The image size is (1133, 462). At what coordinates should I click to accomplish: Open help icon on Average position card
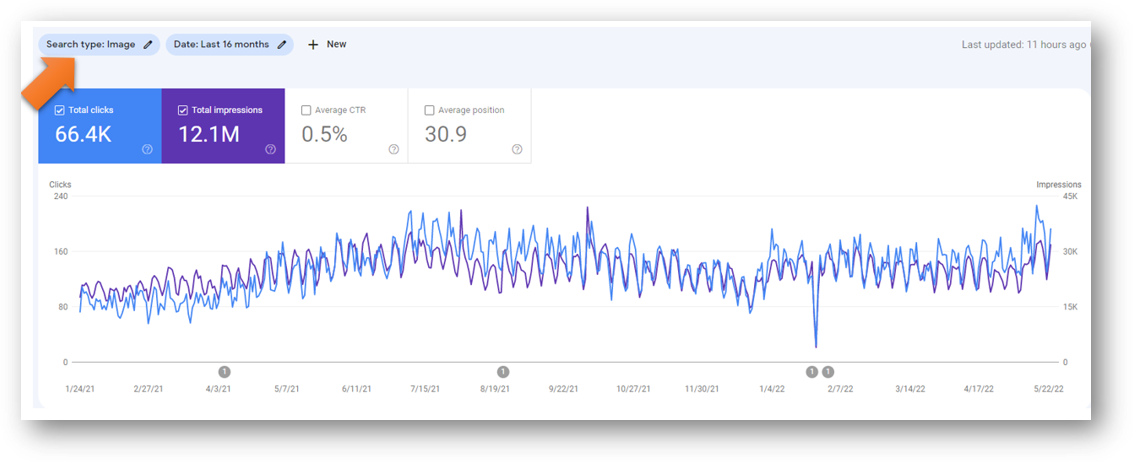coord(517,149)
